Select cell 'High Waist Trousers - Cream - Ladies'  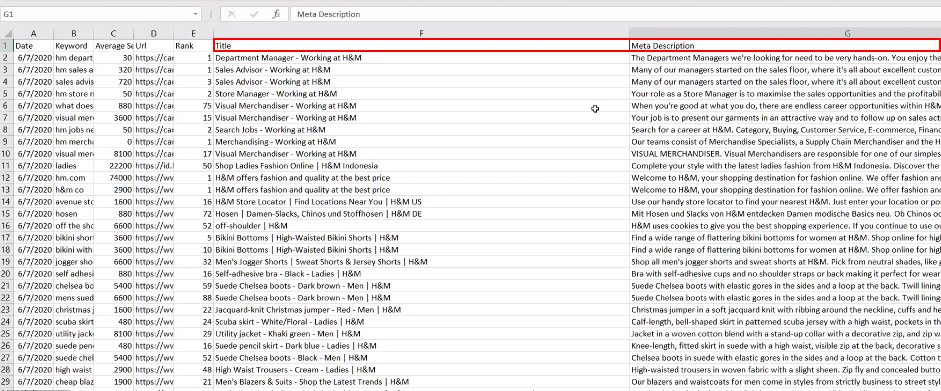pos(421,369)
